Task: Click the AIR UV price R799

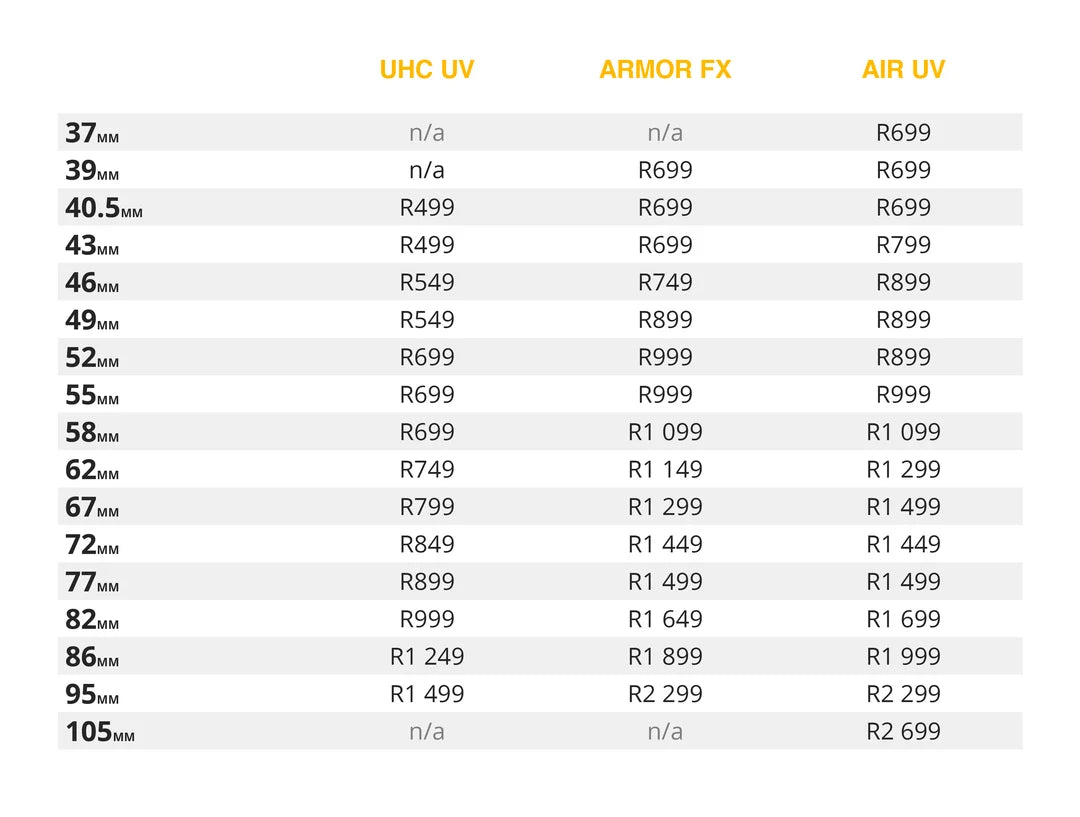Action: tap(903, 245)
